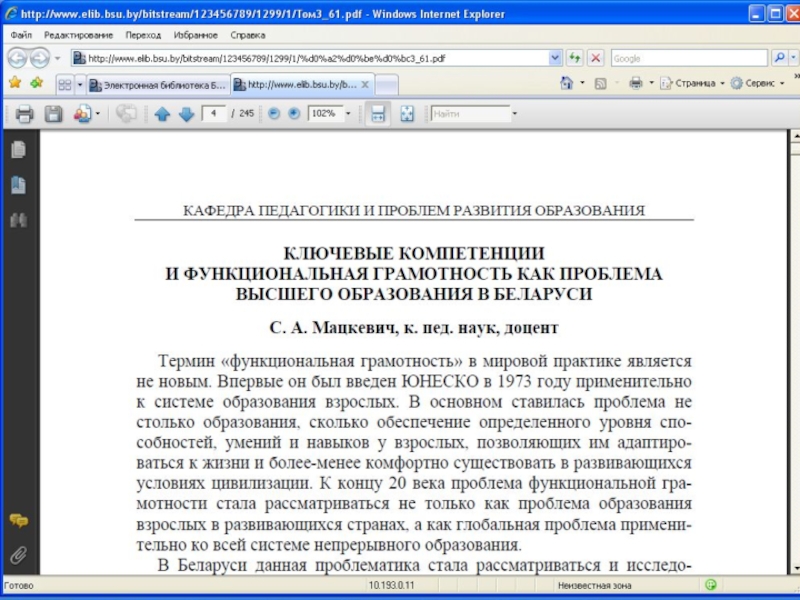Viewport: 800px width, 600px height.
Task: Click the green Refresh page icon
Action: click(574, 58)
